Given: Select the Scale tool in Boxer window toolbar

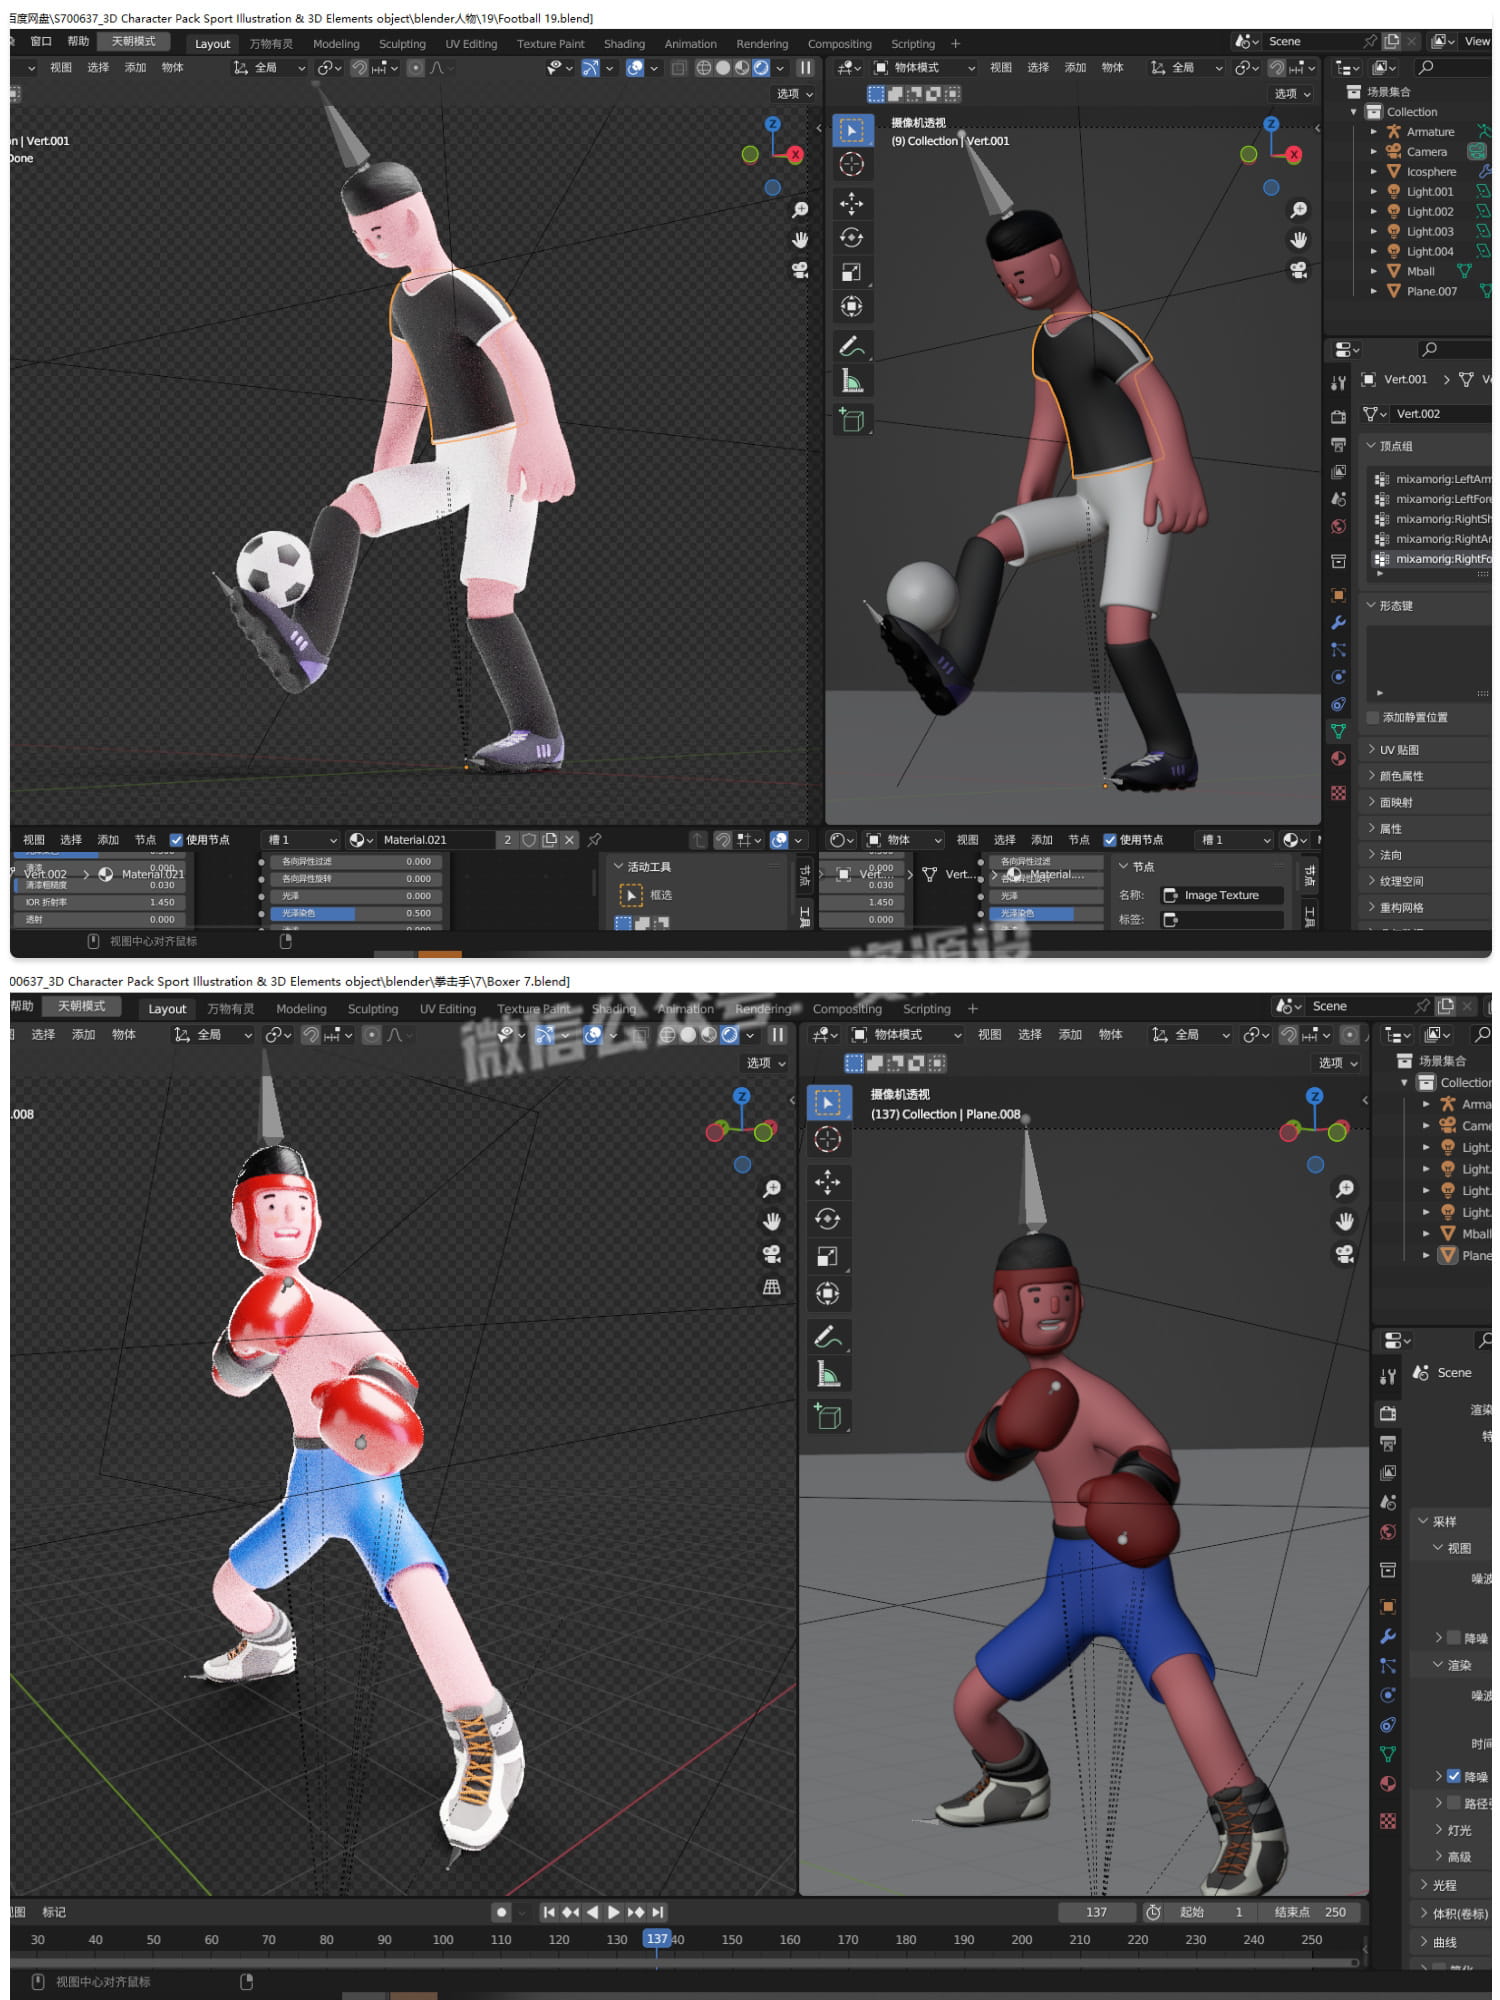Looking at the screenshot, I should pos(828,1257).
